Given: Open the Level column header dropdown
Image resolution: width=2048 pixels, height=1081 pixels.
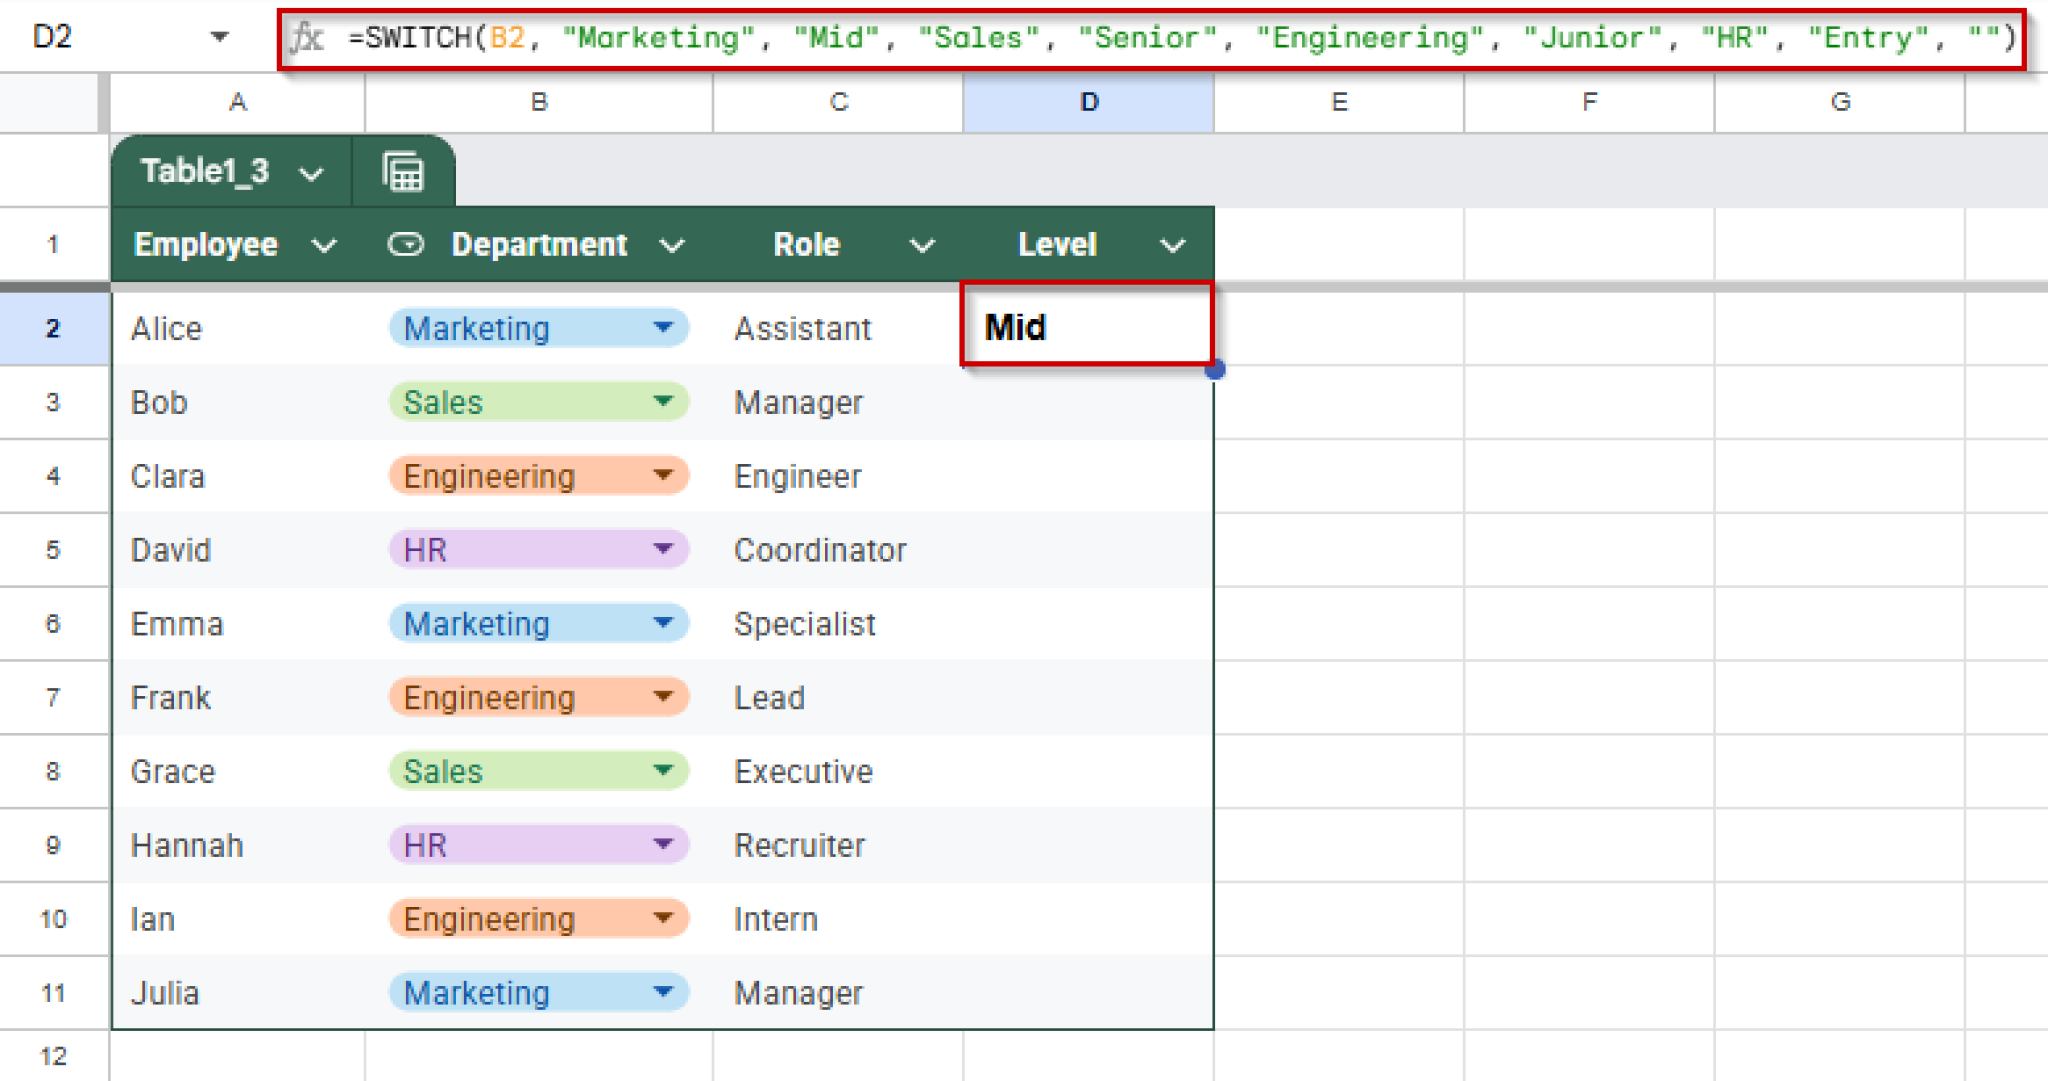Looking at the screenshot, I should pyautogui.click(x=1172, y=244).
